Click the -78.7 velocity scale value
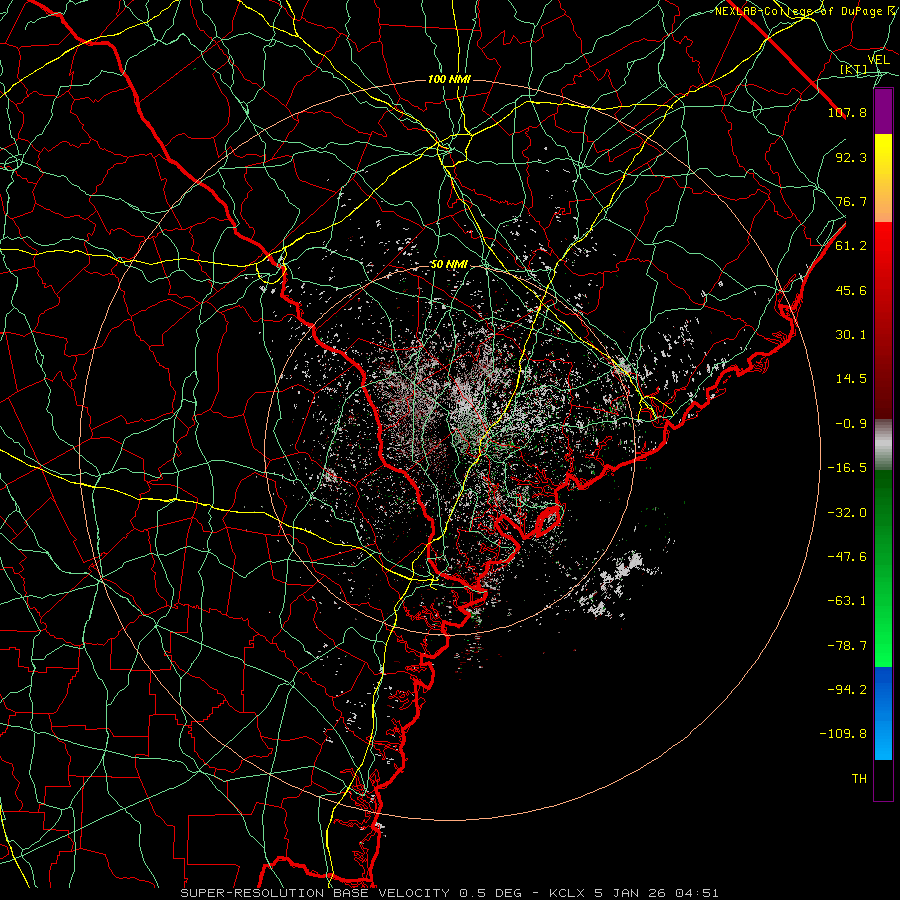The image size is (900, 900). point(847,646)
